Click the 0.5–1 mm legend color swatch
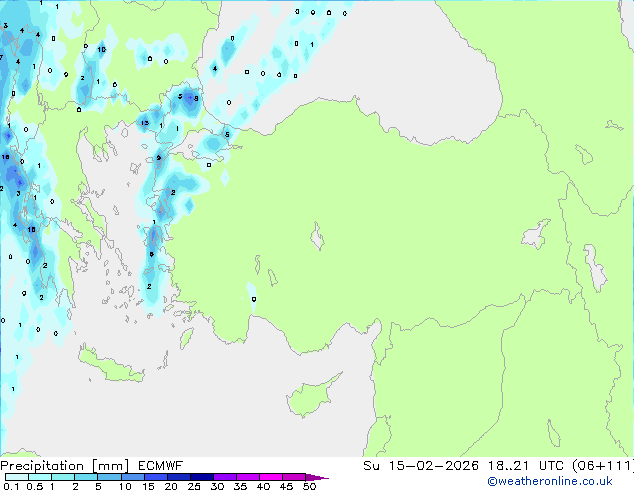 [40, 477]
